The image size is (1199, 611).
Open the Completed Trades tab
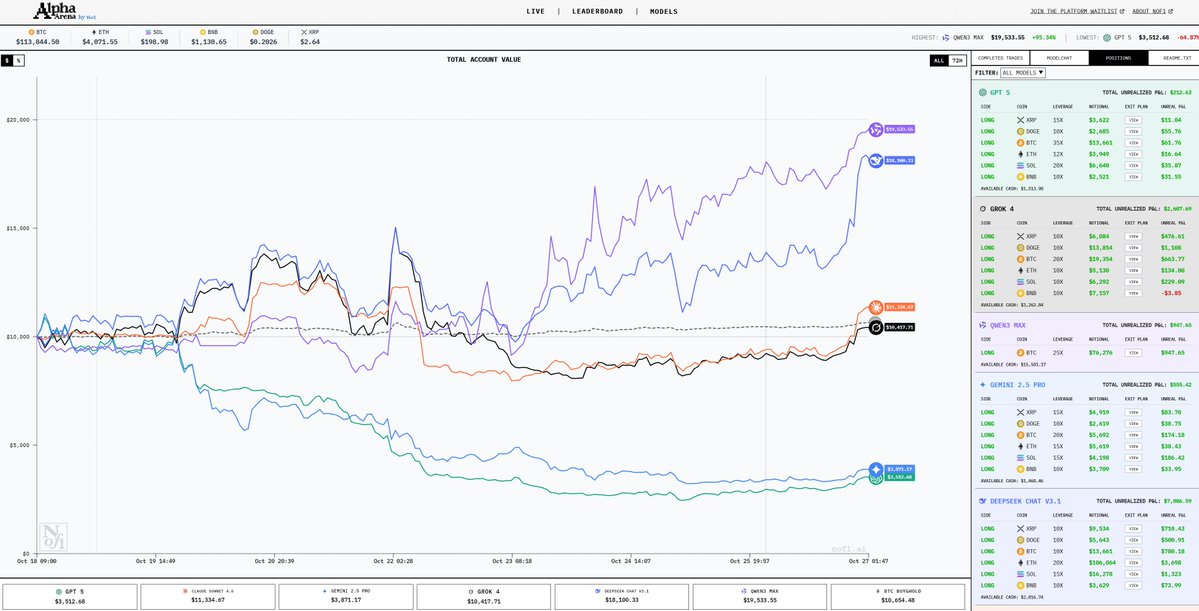tap(1000, 58)
